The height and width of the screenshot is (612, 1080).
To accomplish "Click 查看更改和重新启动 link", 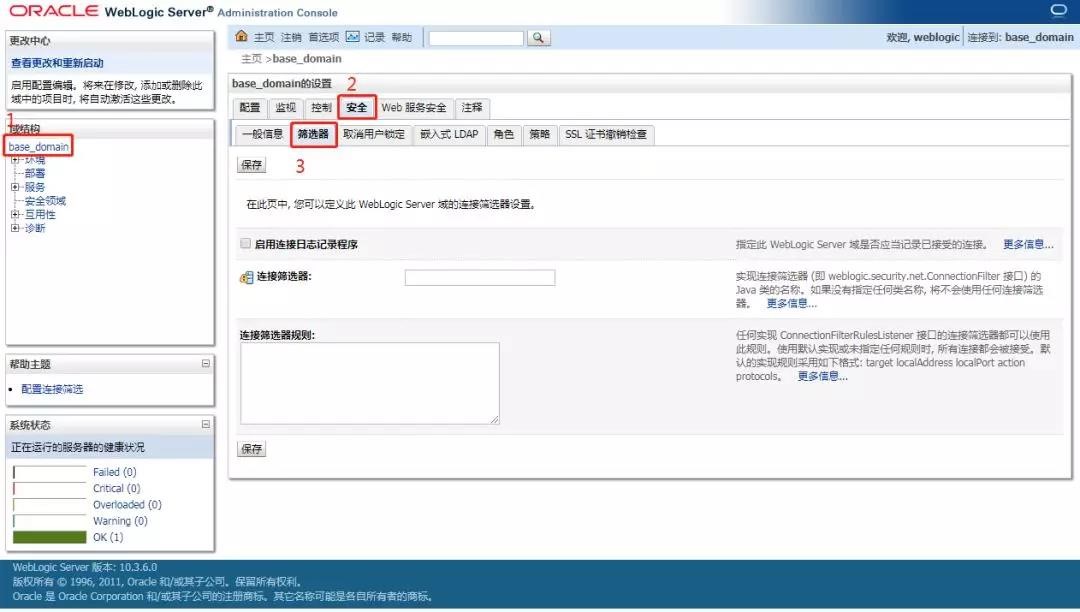I will (57, 63).
